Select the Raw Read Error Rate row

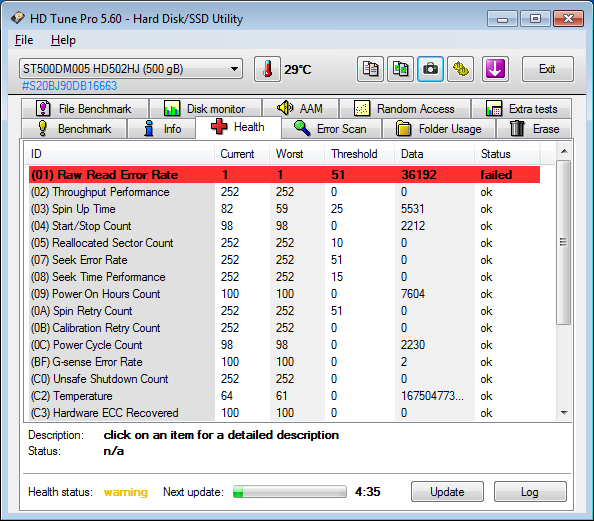284,175
